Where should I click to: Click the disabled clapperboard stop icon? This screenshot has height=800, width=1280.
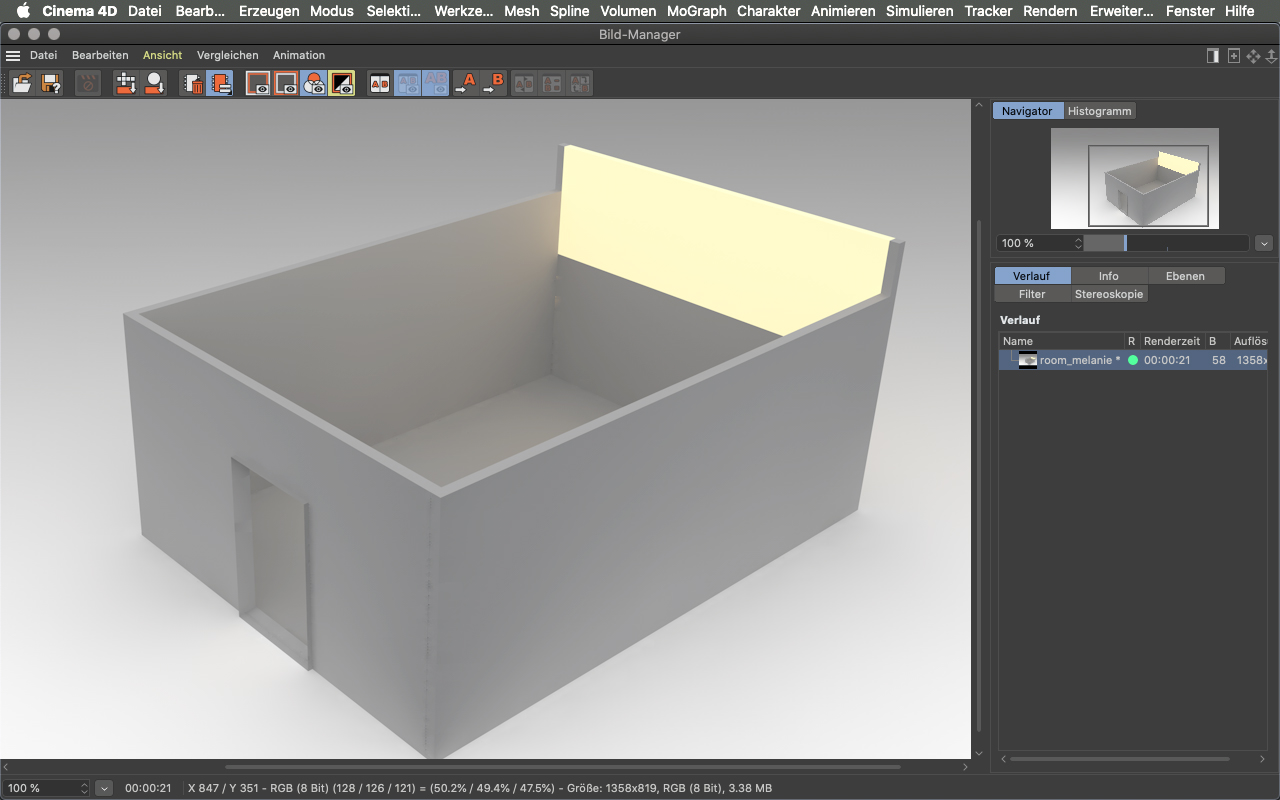click(x=88, y=84)
